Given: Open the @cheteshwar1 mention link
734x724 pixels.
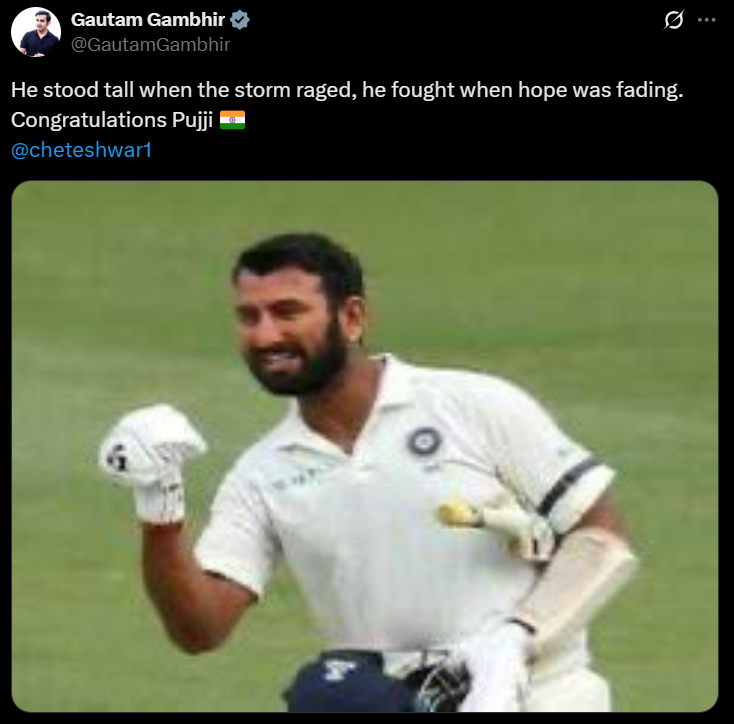Looking at the screenshot, I should coord(81,150).
